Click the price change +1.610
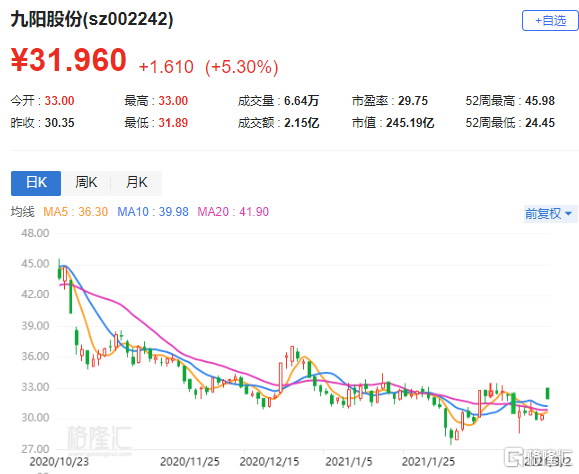The width and height of the screenshot is (579, 474). [x=166, y=67]
